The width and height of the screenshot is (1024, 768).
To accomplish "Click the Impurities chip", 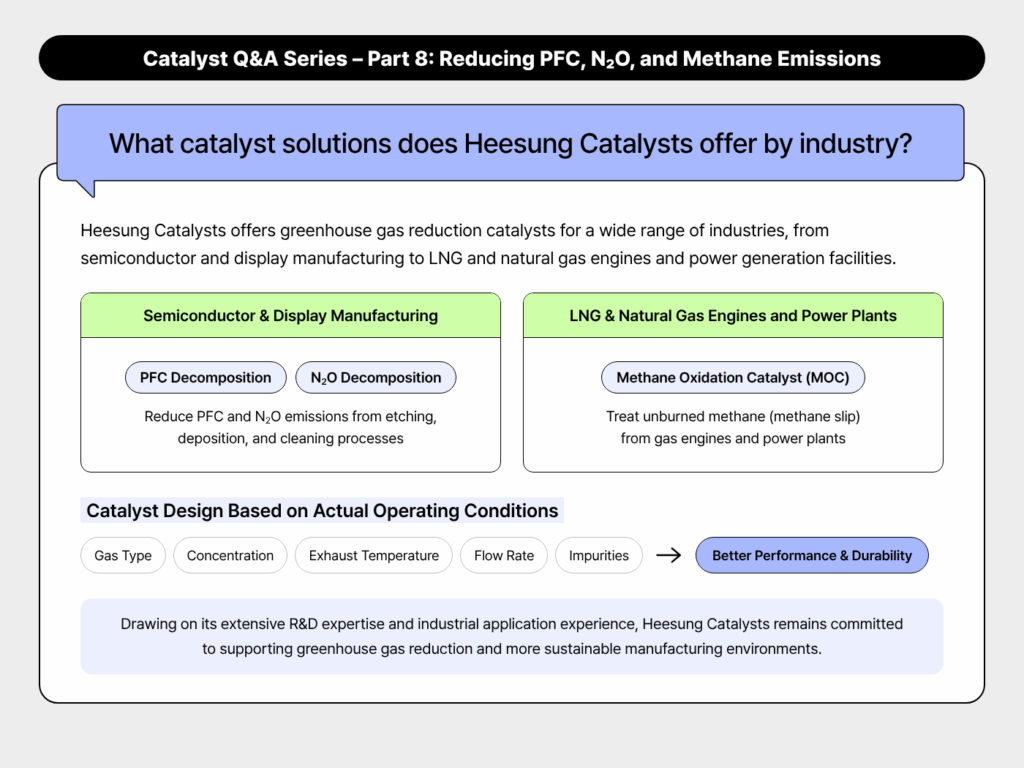I will [599, 555].
